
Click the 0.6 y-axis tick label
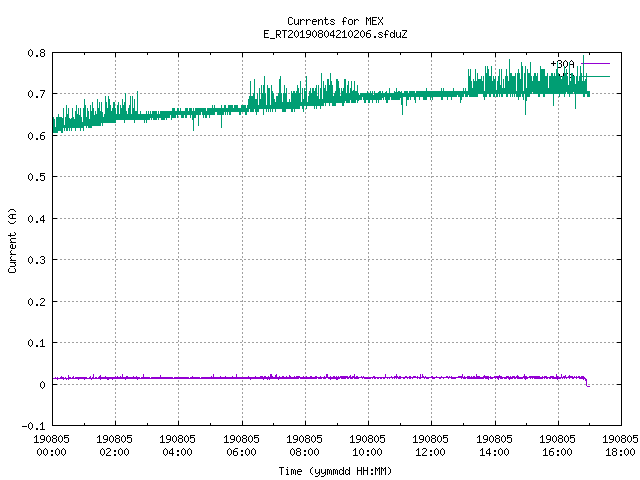coord(37,136)
